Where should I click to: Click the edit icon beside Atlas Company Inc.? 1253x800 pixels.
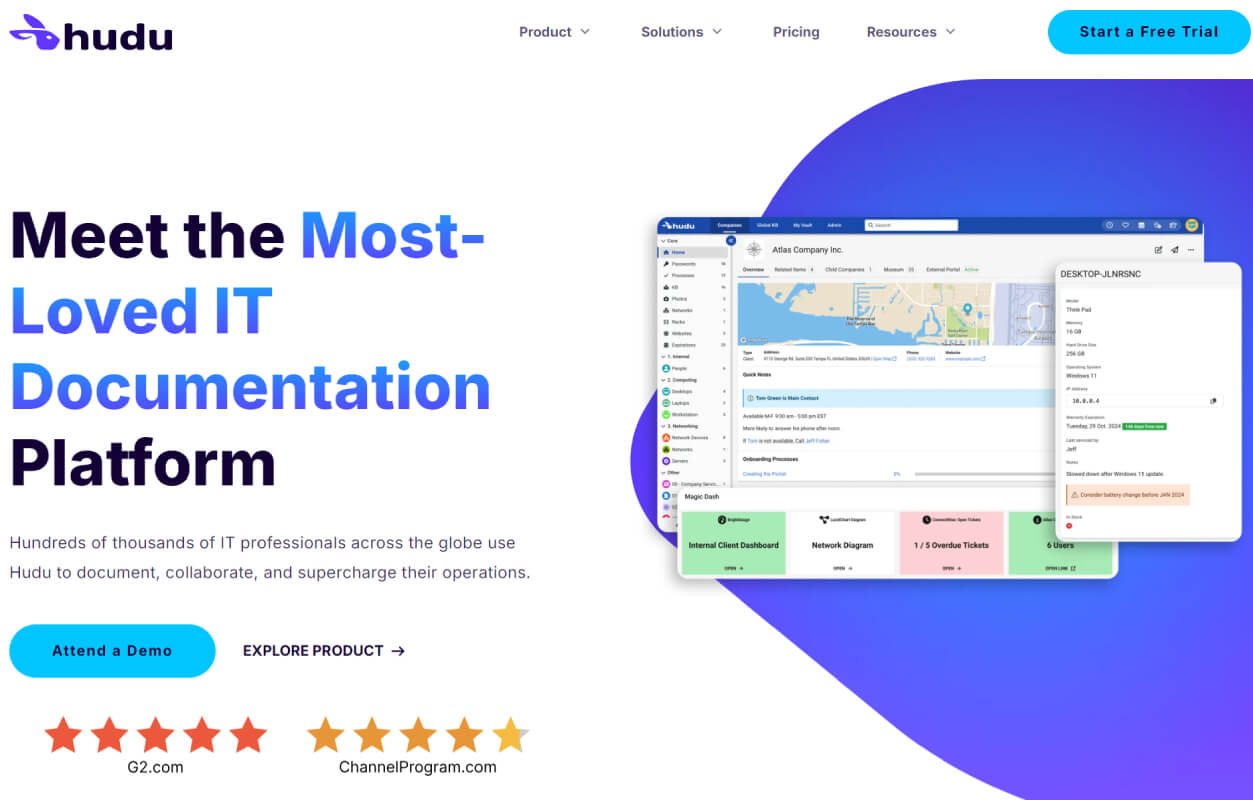click(1158, 250)
